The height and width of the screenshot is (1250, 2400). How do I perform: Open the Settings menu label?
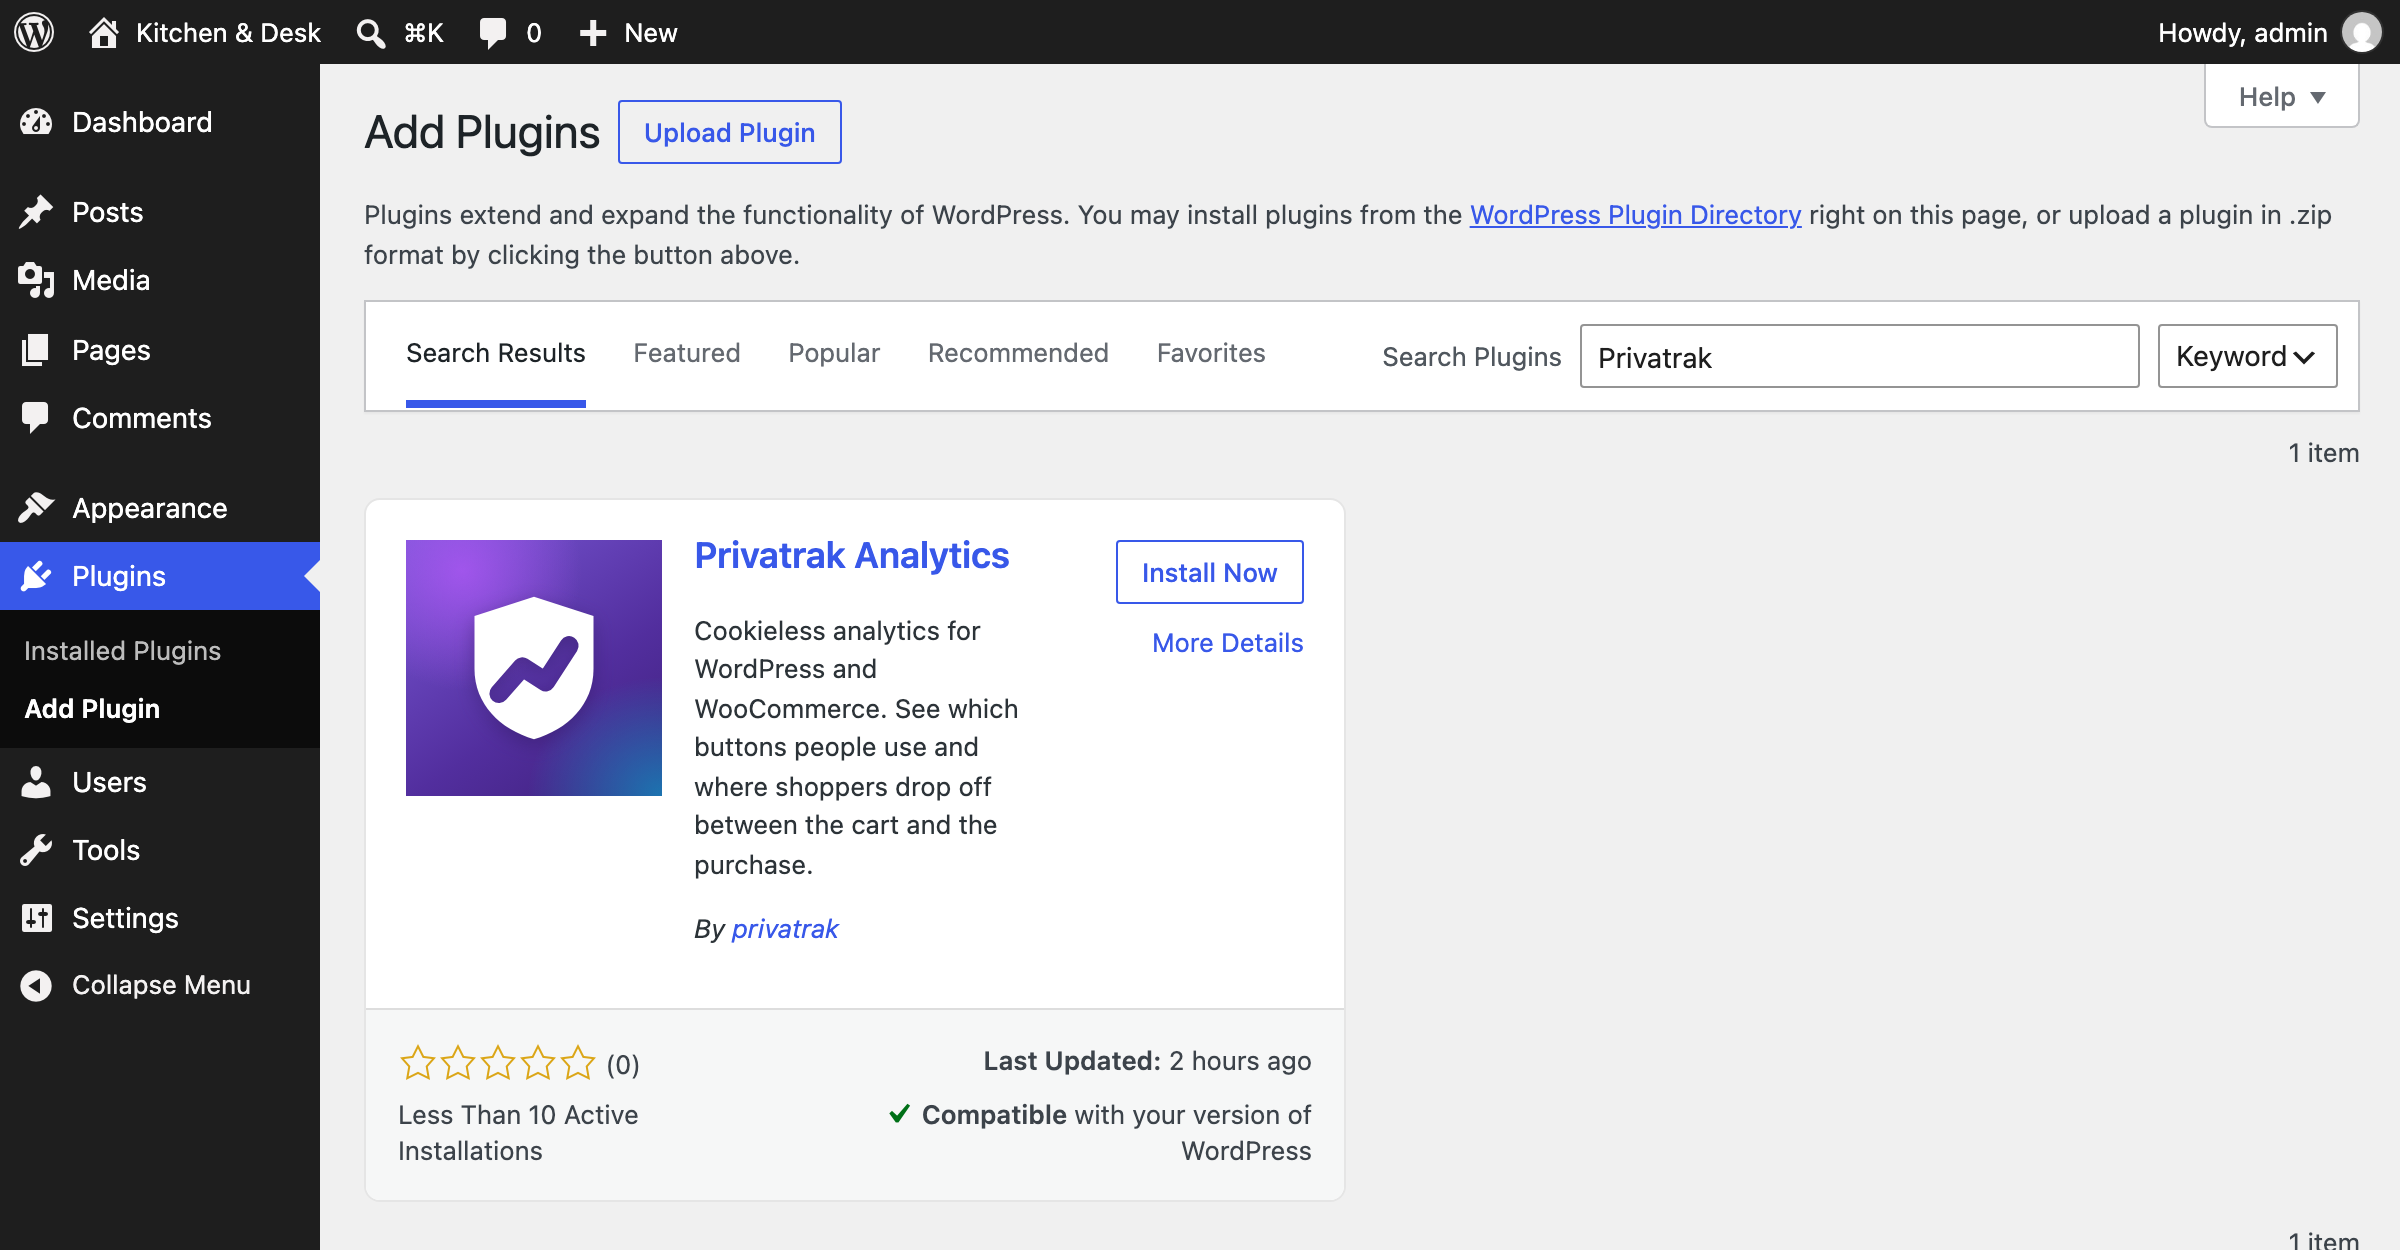[125, 918]
